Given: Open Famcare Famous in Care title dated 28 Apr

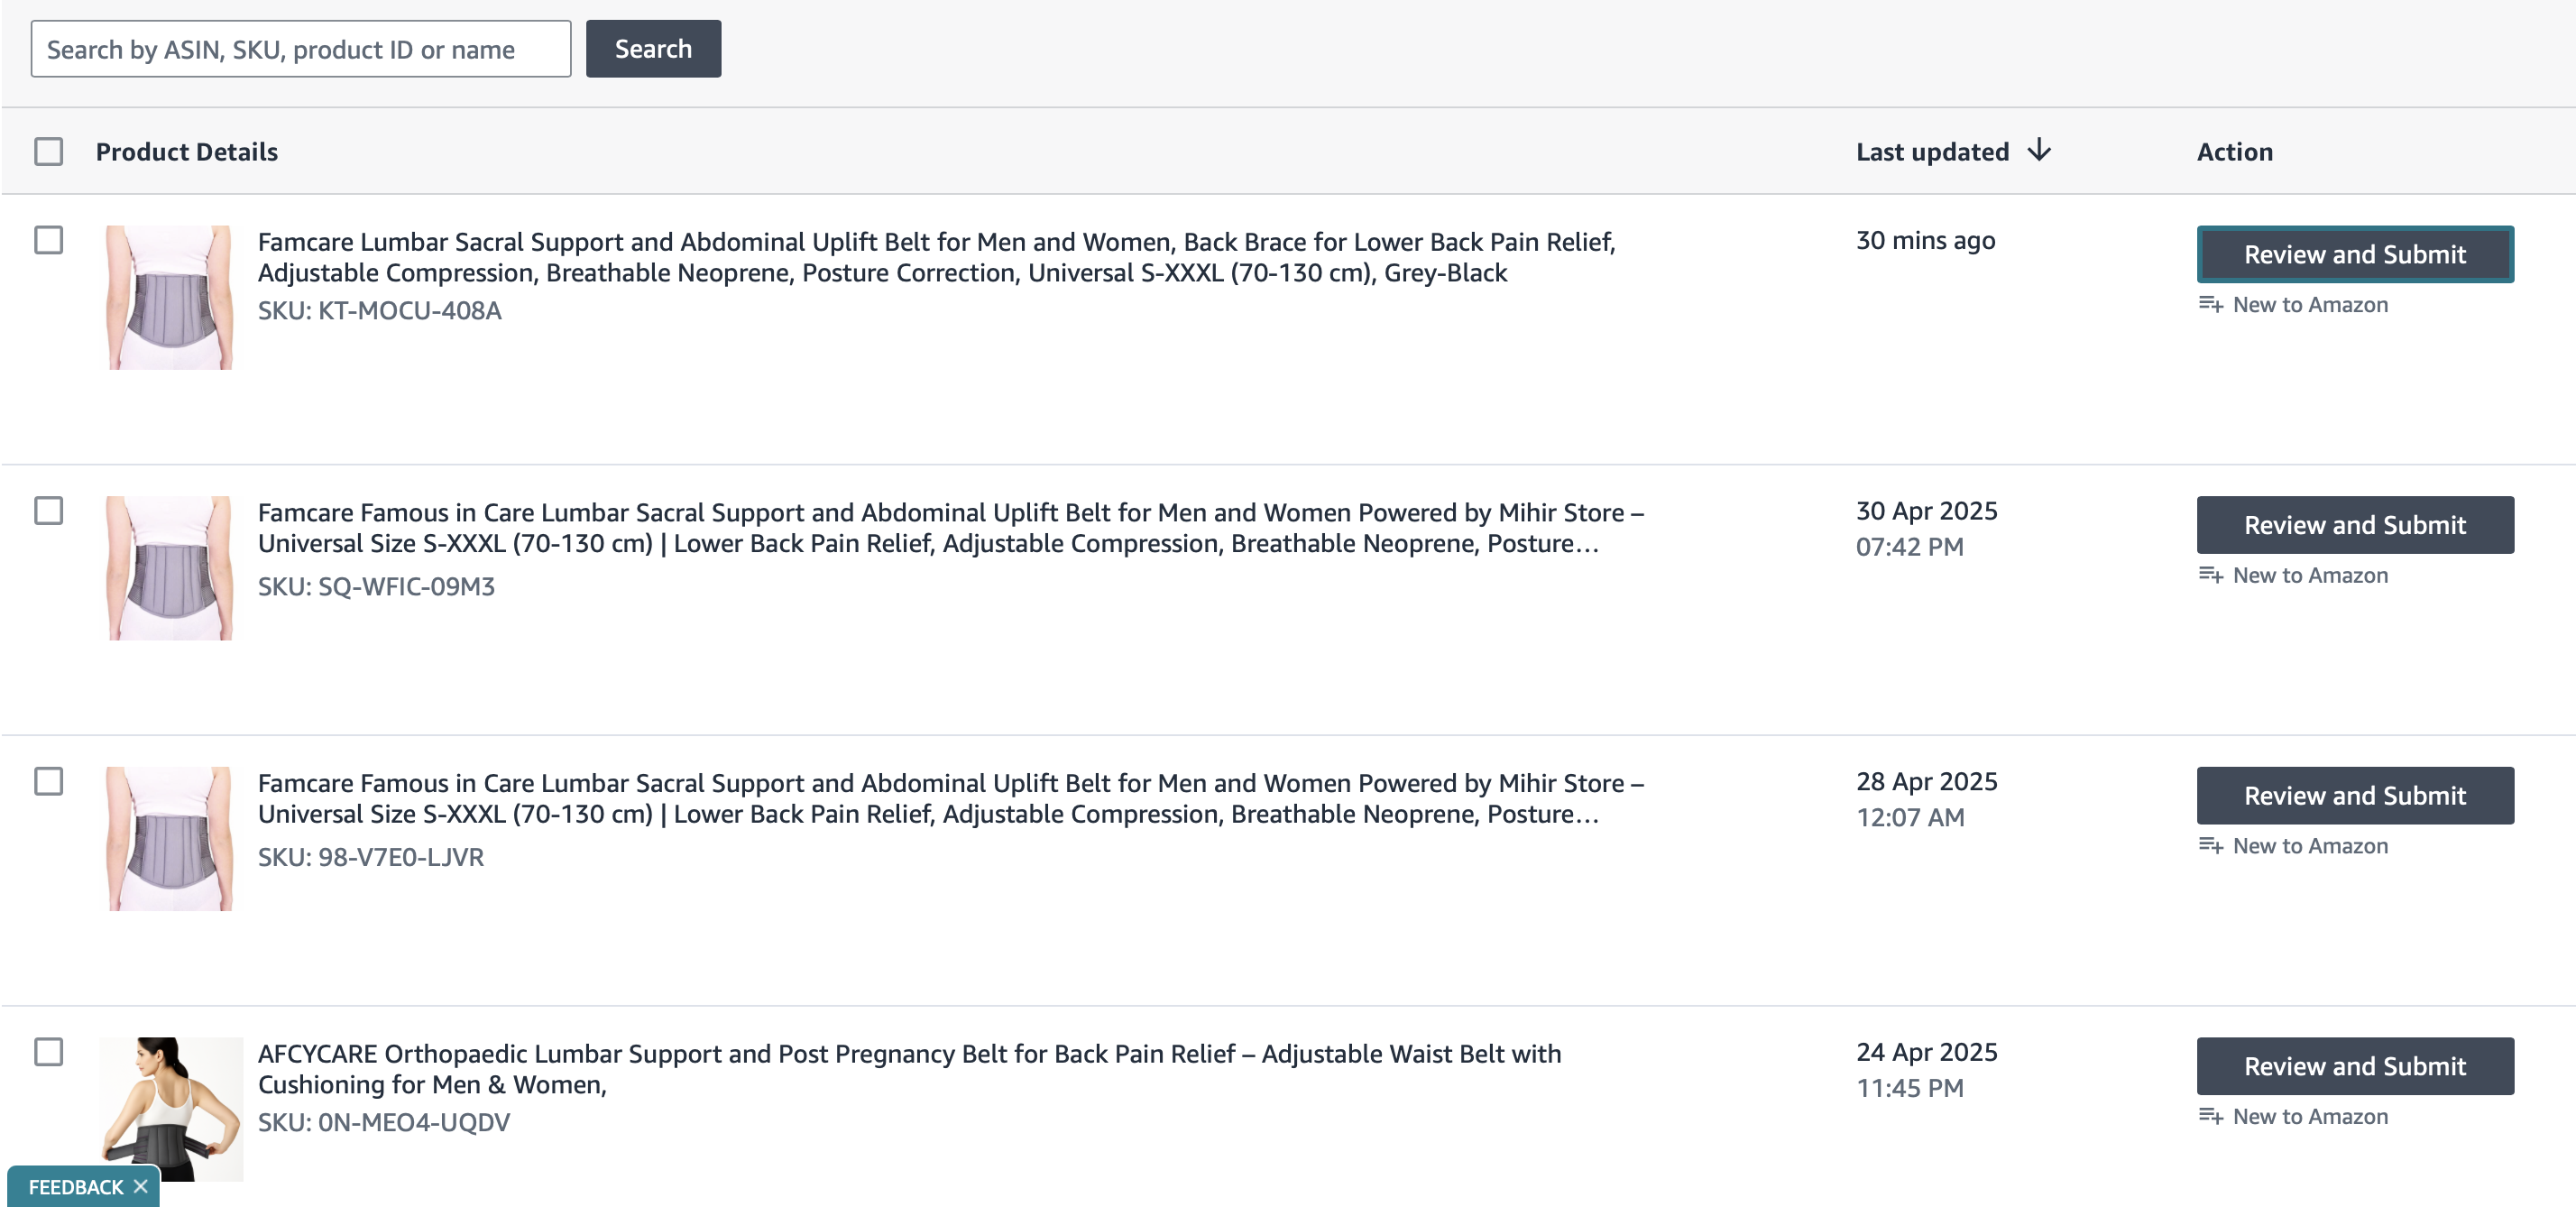Looking at the screenshot, I should (950, 798).
